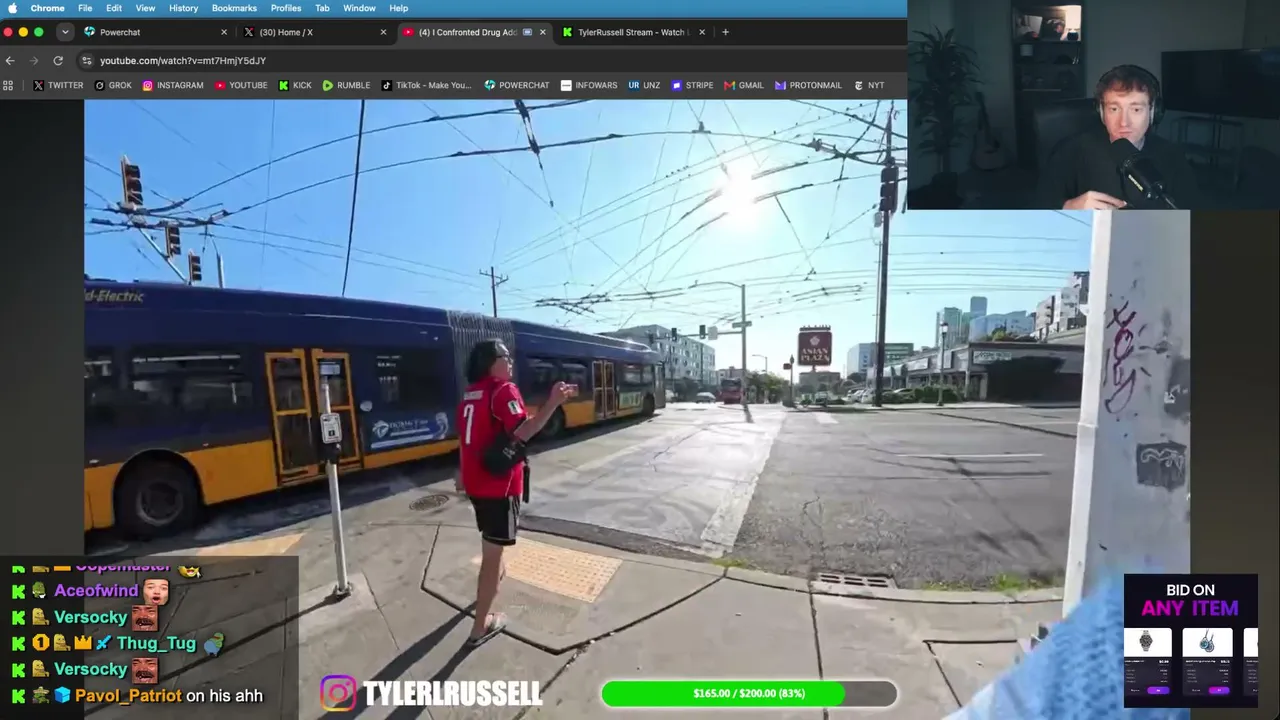Switch to the TylerRussell Stream tab
Image resolution: width=1280 pixels, height=720 pixels.
point(634,32)
